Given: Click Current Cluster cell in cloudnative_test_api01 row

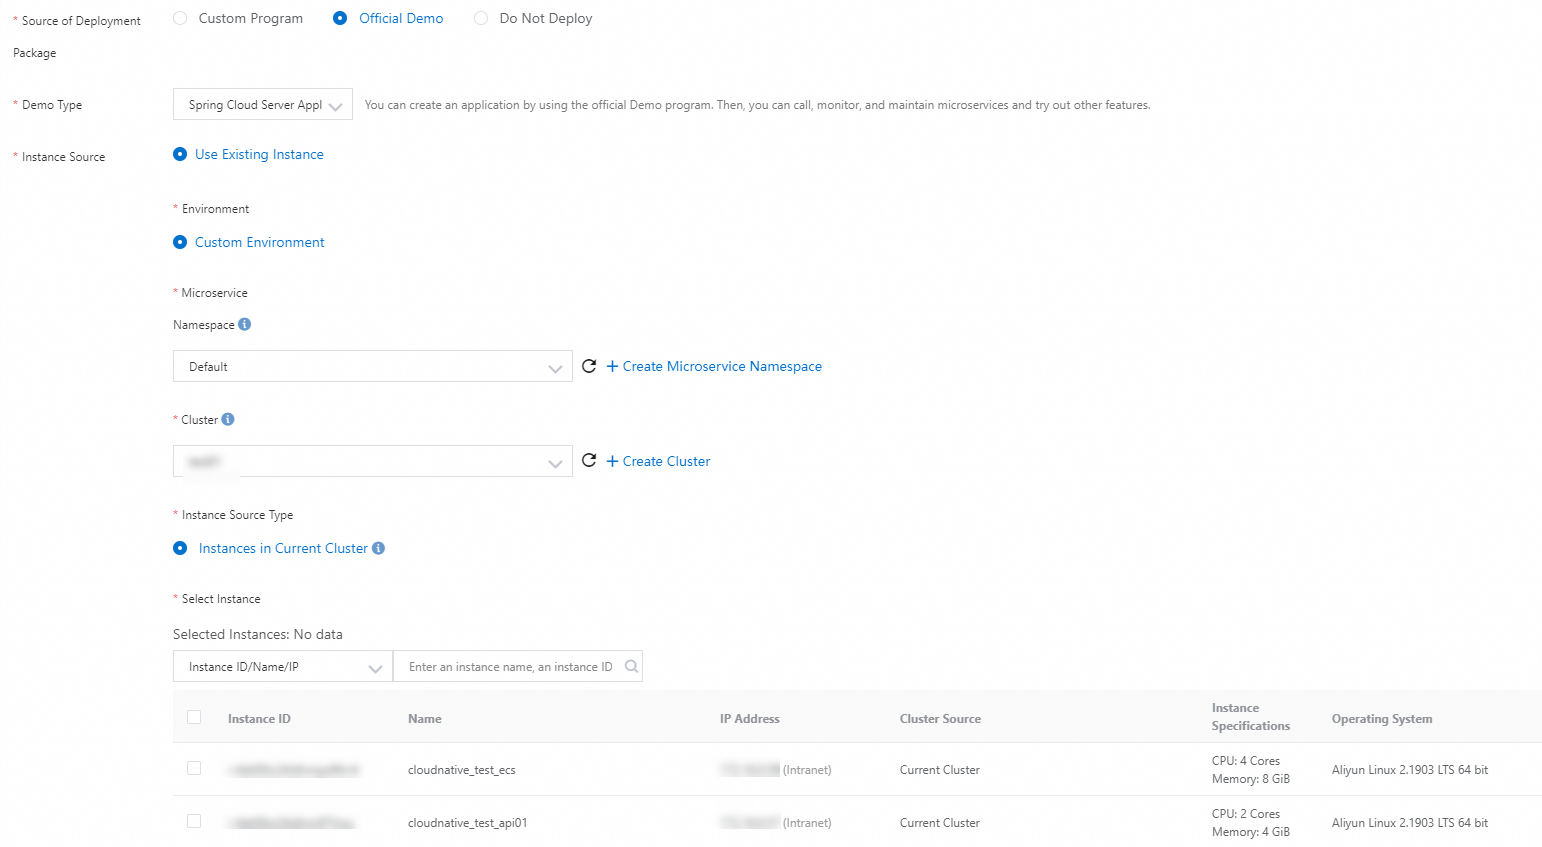Looking at the screenshot, I should [940, 823].
